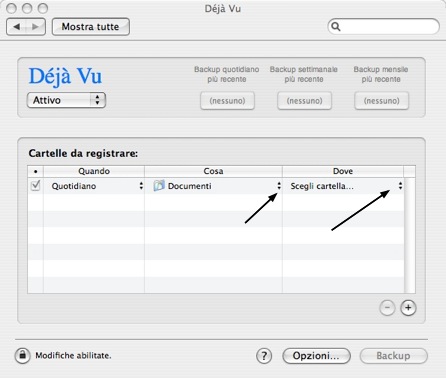The height and width of the screenshot is (378, 446).
Task: Click the Dove column header
Action: 343,171
